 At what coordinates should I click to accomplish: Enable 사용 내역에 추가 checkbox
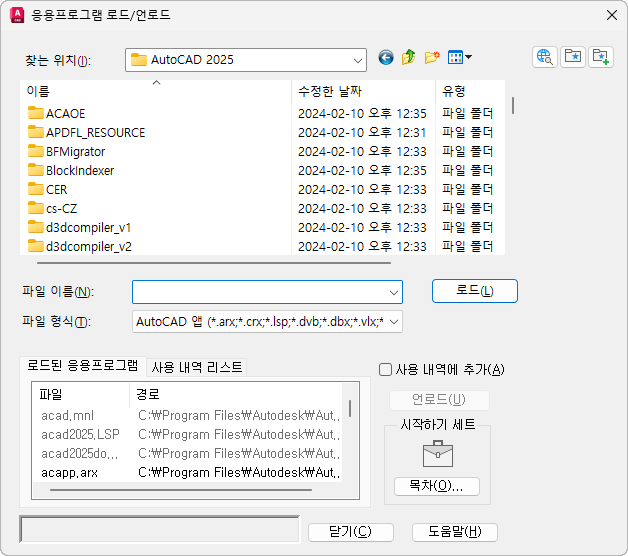coord(385,369)
